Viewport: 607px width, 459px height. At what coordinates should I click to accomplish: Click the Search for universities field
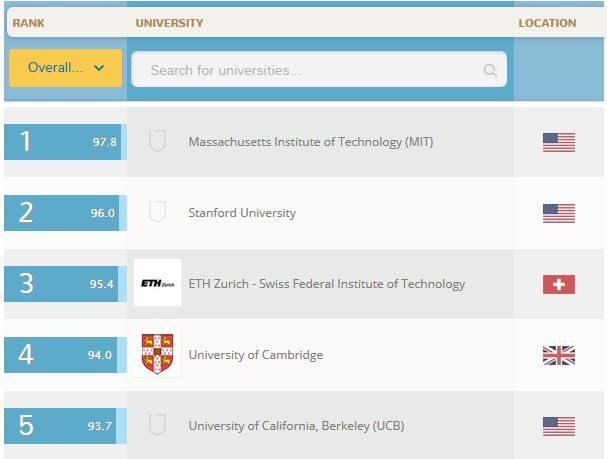tap(319, 69)
